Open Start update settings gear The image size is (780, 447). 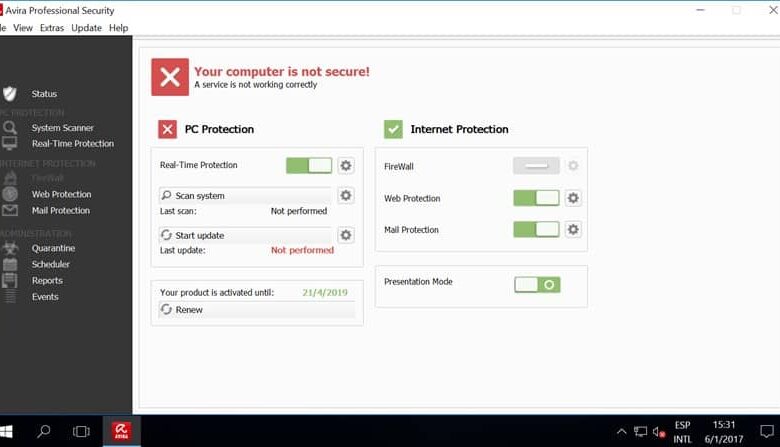pyautogui.click(x=346, y=235)
